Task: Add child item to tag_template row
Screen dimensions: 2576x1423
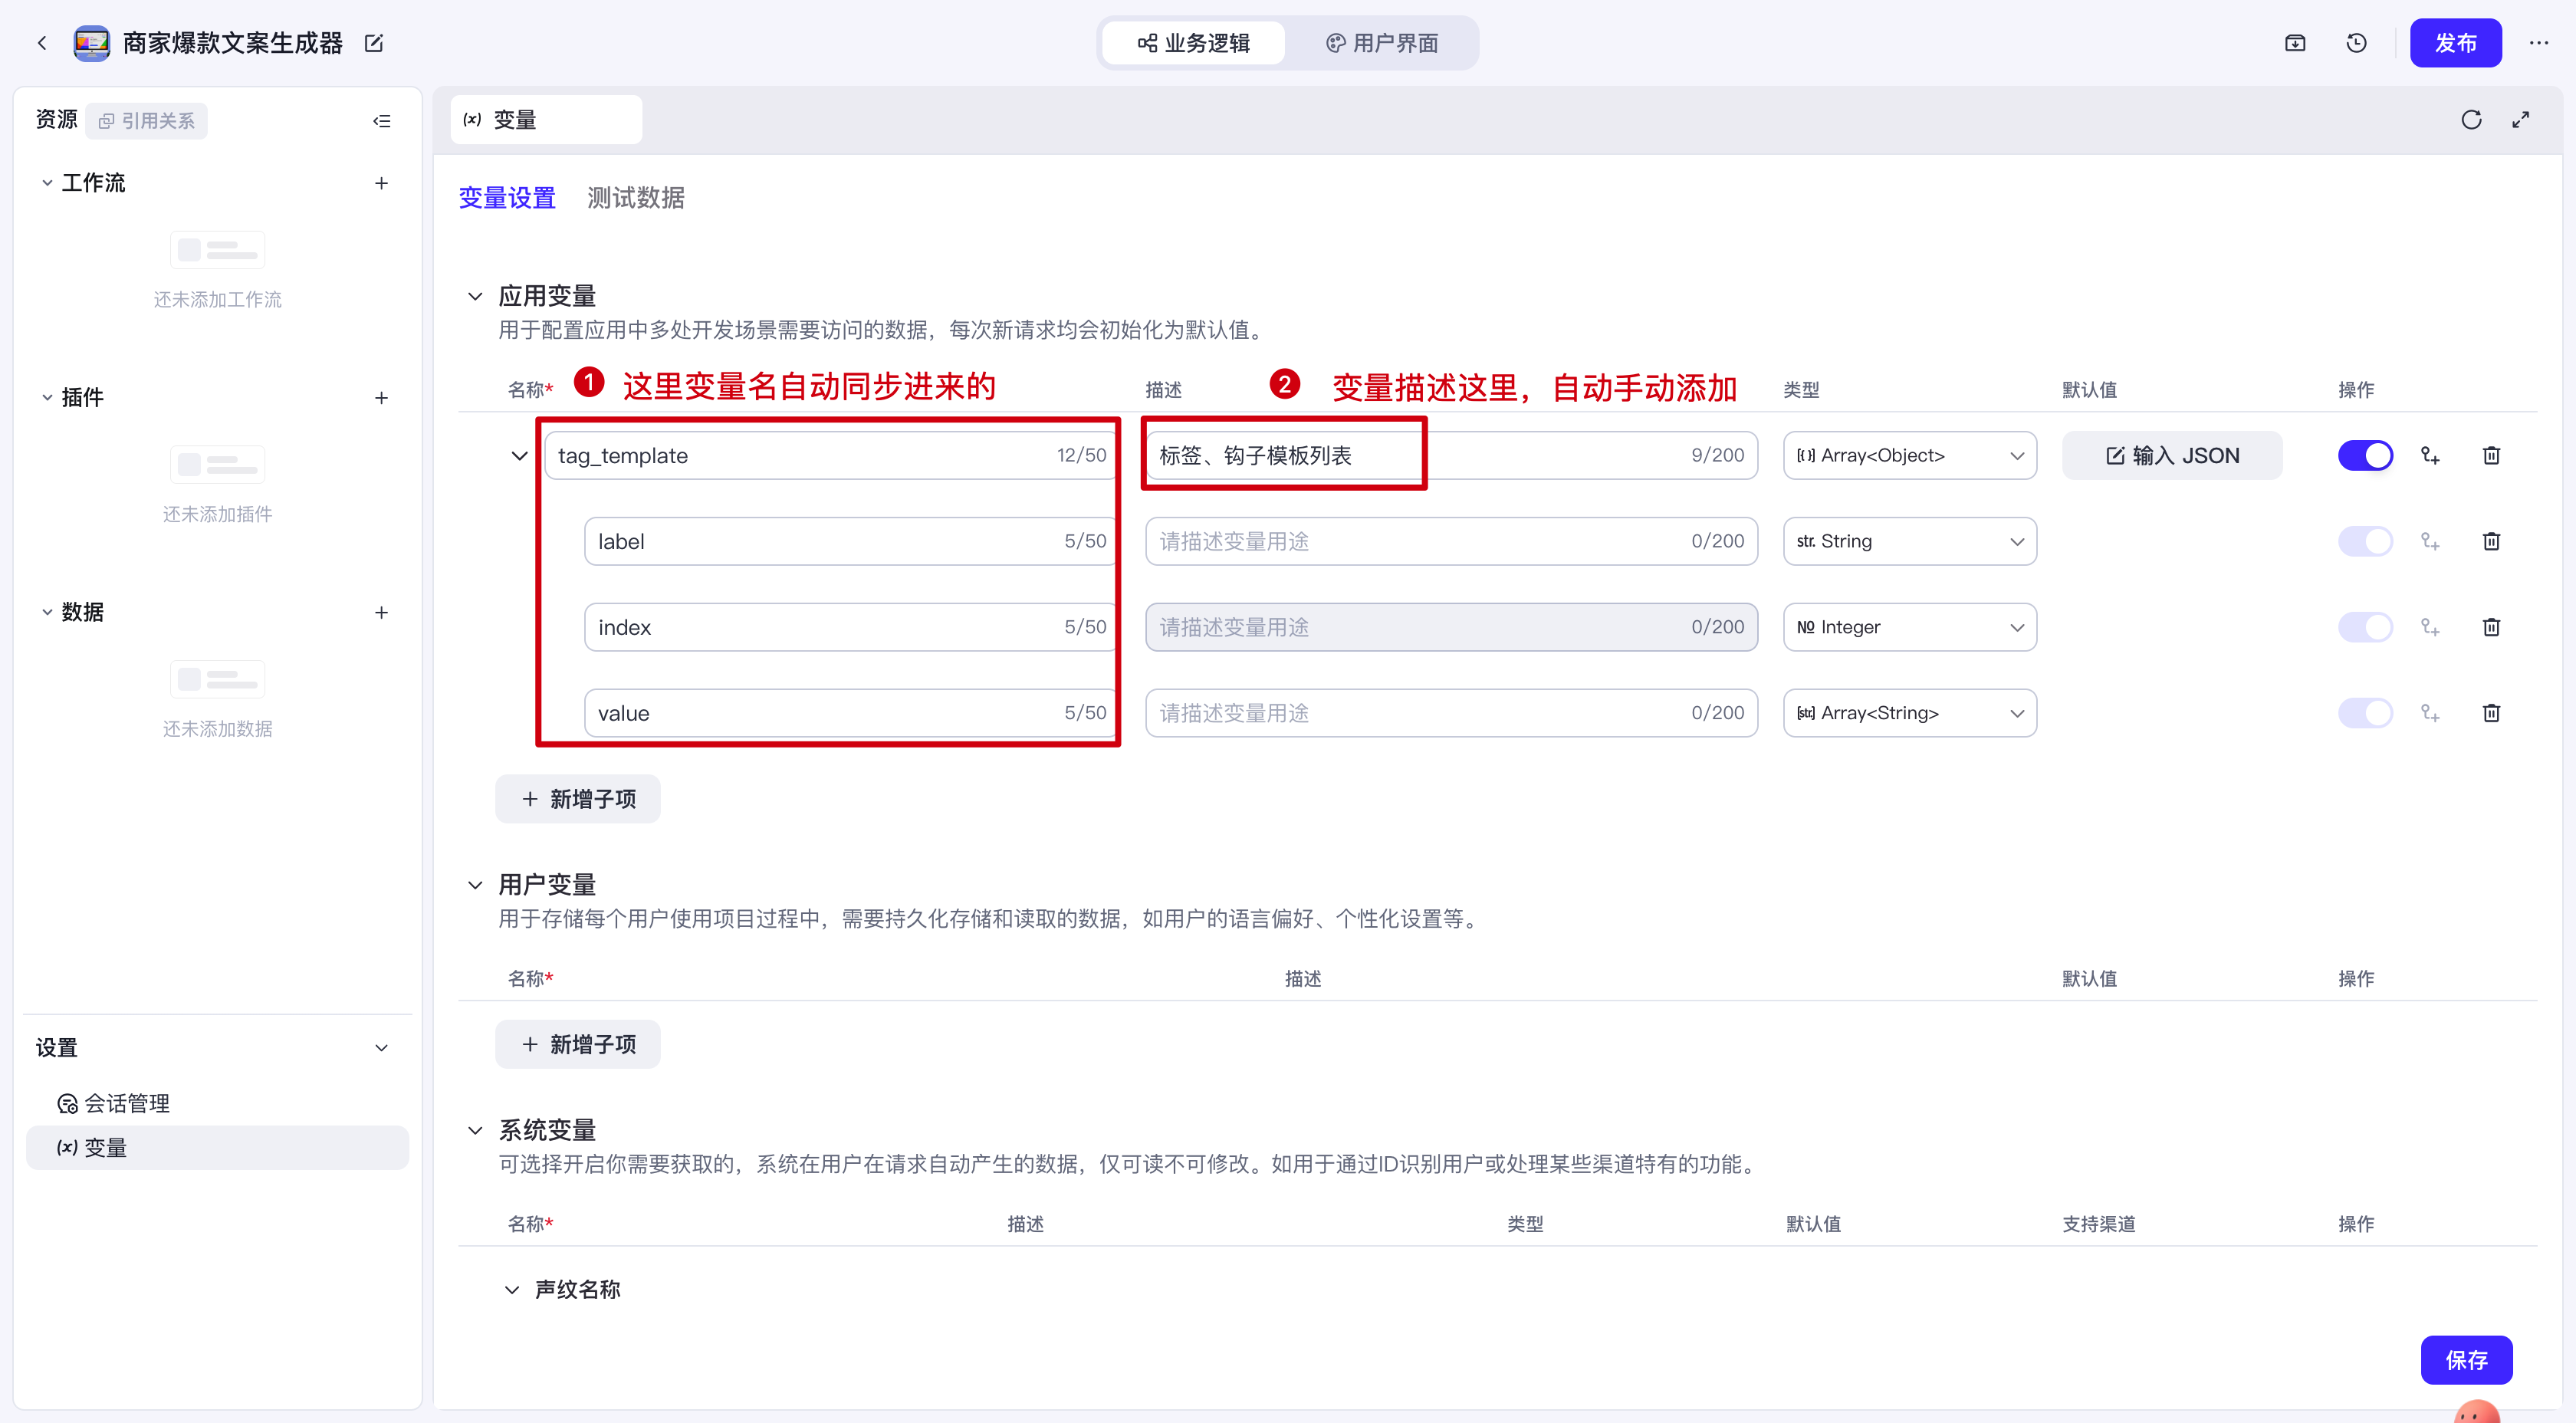Action: 2430,456
